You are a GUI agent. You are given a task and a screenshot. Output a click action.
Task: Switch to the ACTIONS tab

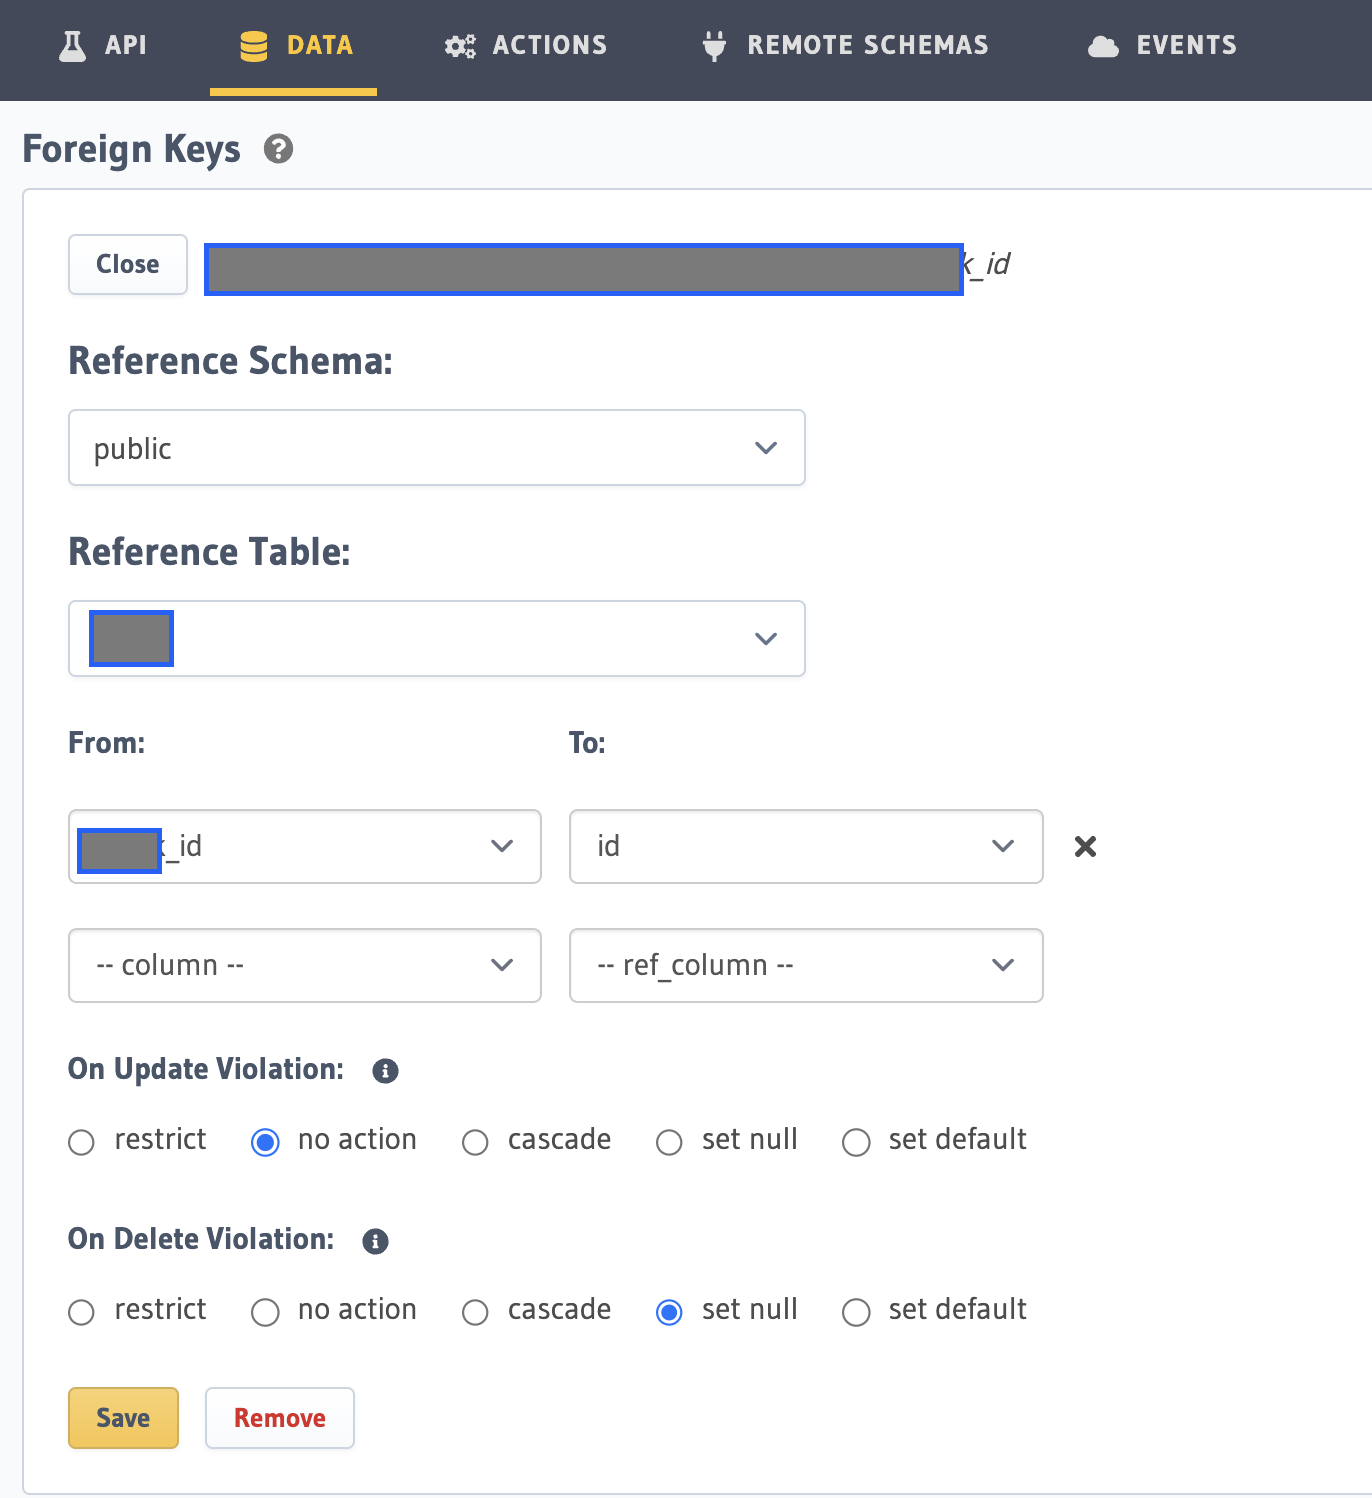pyautogui.click(x=524, y=45)
